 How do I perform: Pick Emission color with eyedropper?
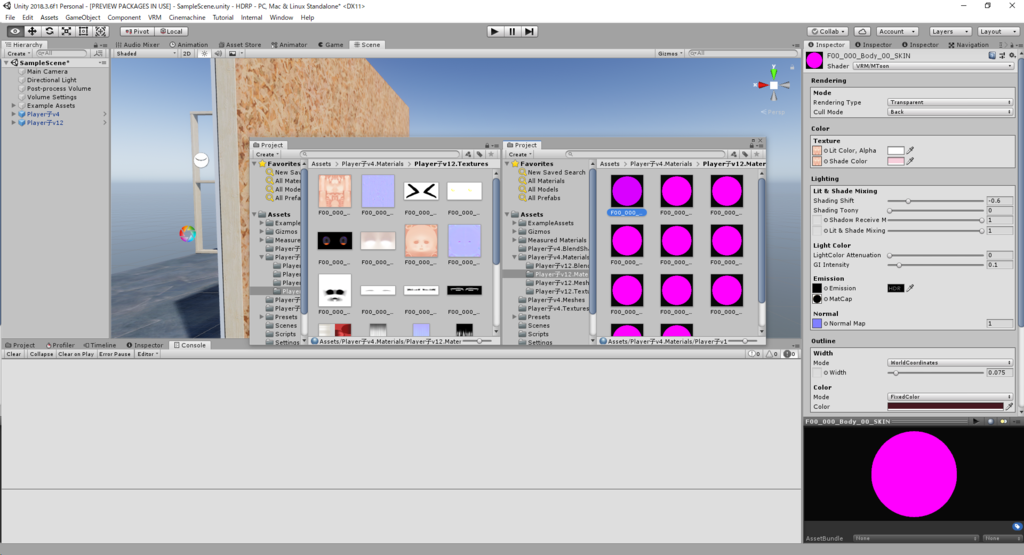[x=910, y=288]
